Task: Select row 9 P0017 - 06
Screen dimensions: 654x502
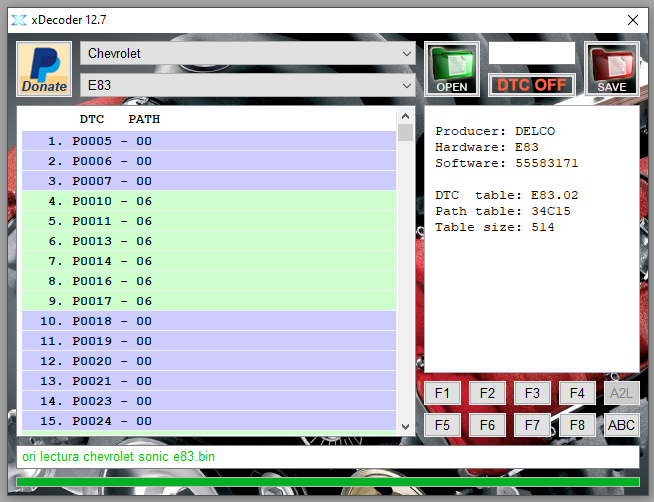Action: click(x=209, y=301)
